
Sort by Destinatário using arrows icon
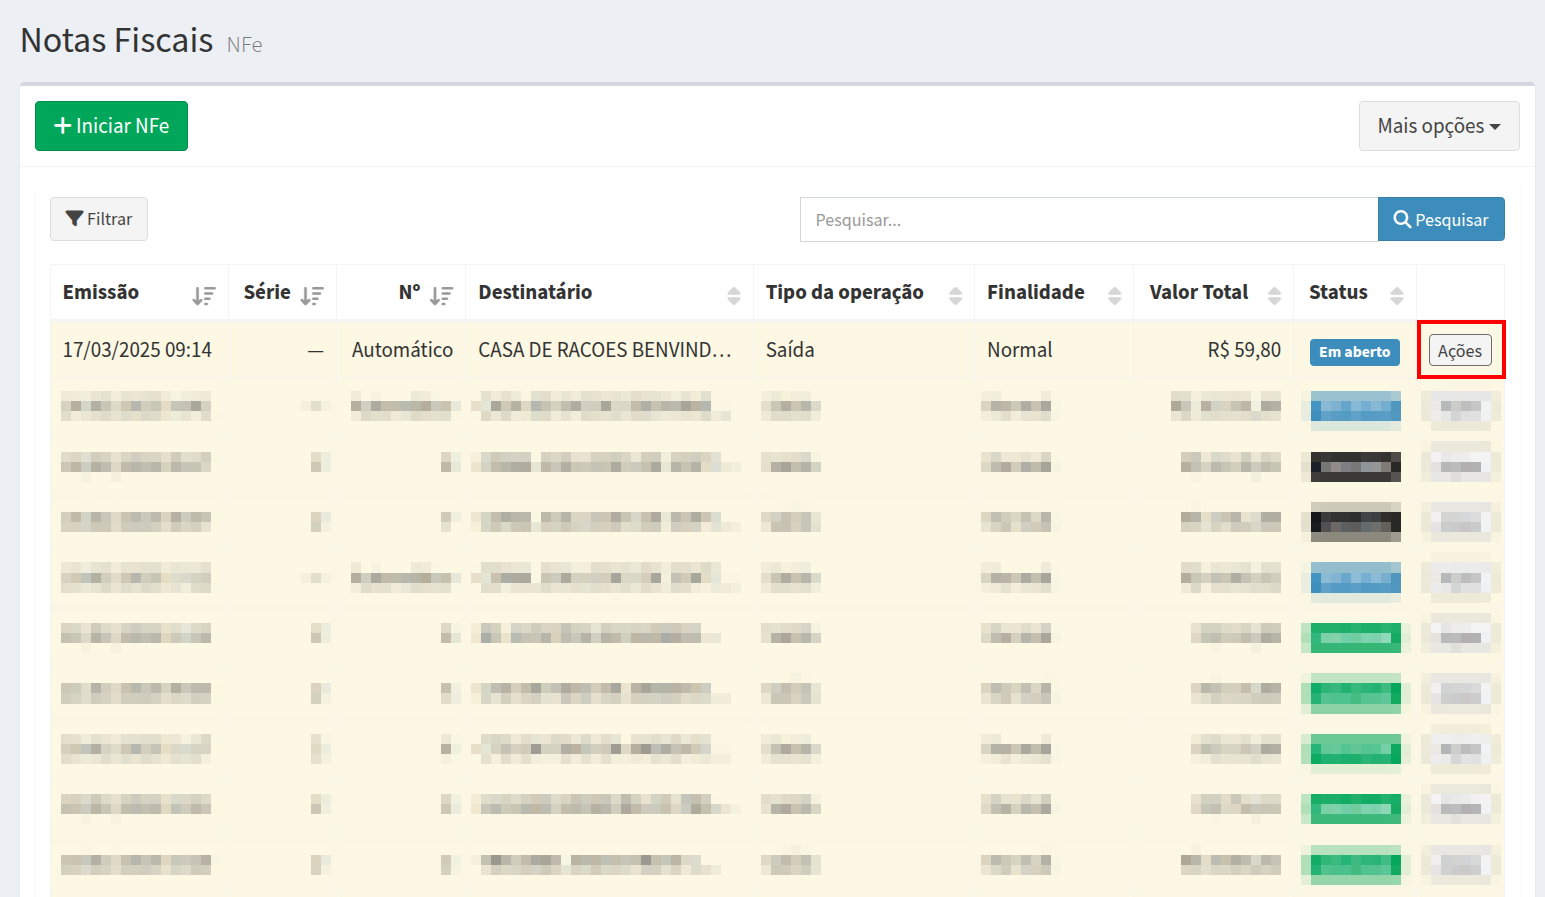point(733,295)
